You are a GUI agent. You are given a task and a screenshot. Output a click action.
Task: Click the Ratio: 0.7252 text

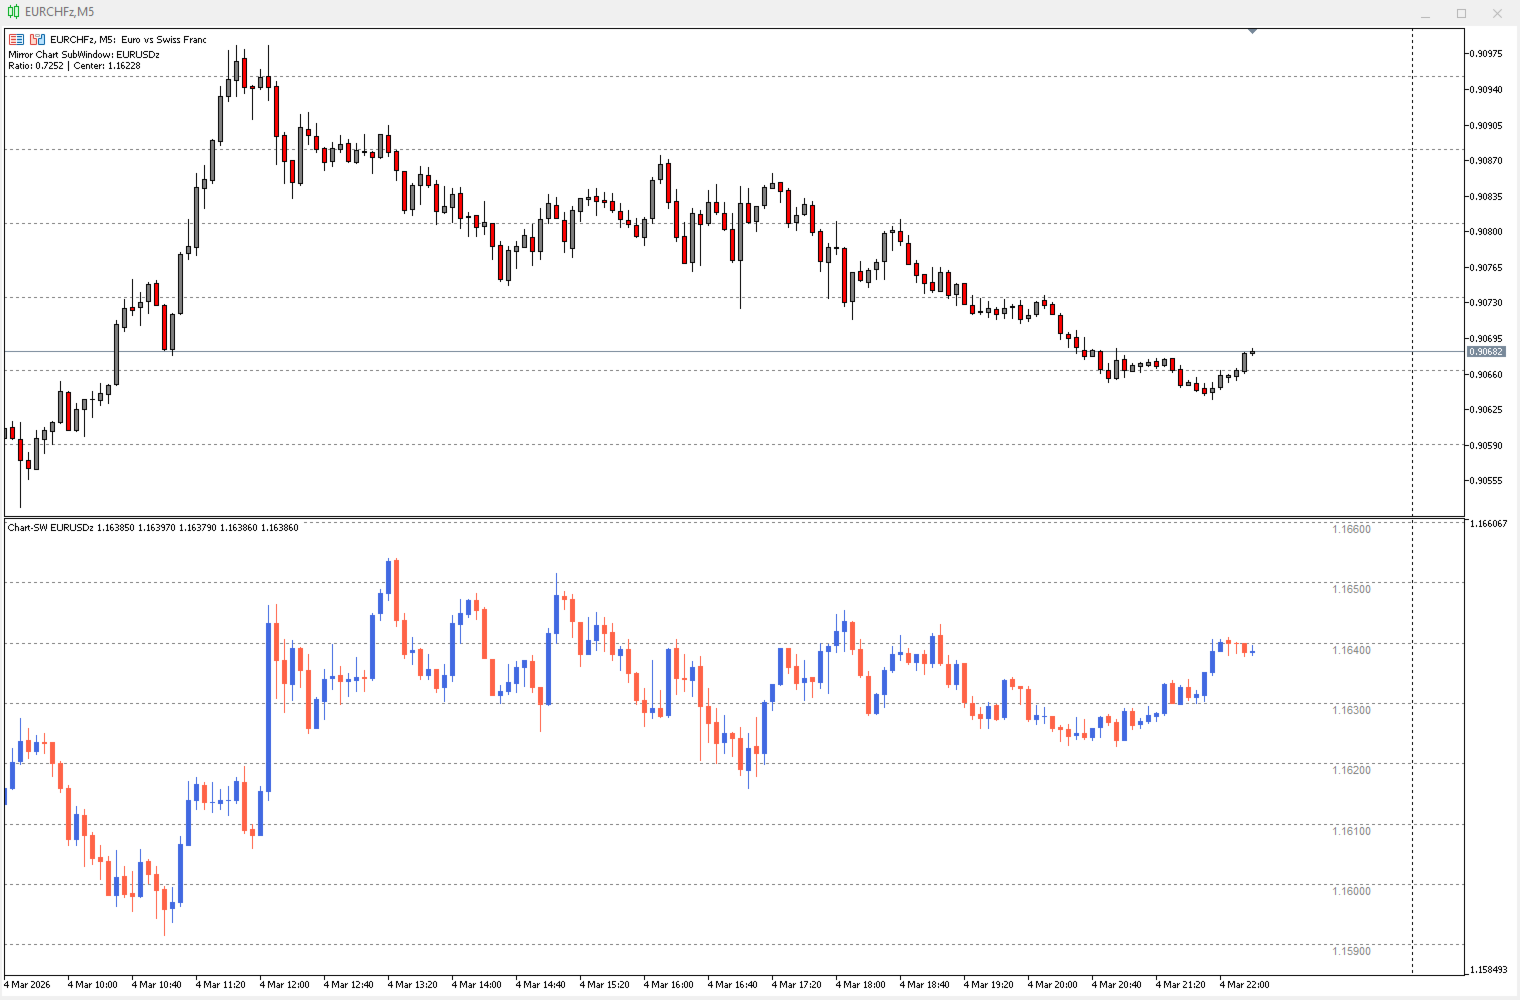(x=36, y=66)
